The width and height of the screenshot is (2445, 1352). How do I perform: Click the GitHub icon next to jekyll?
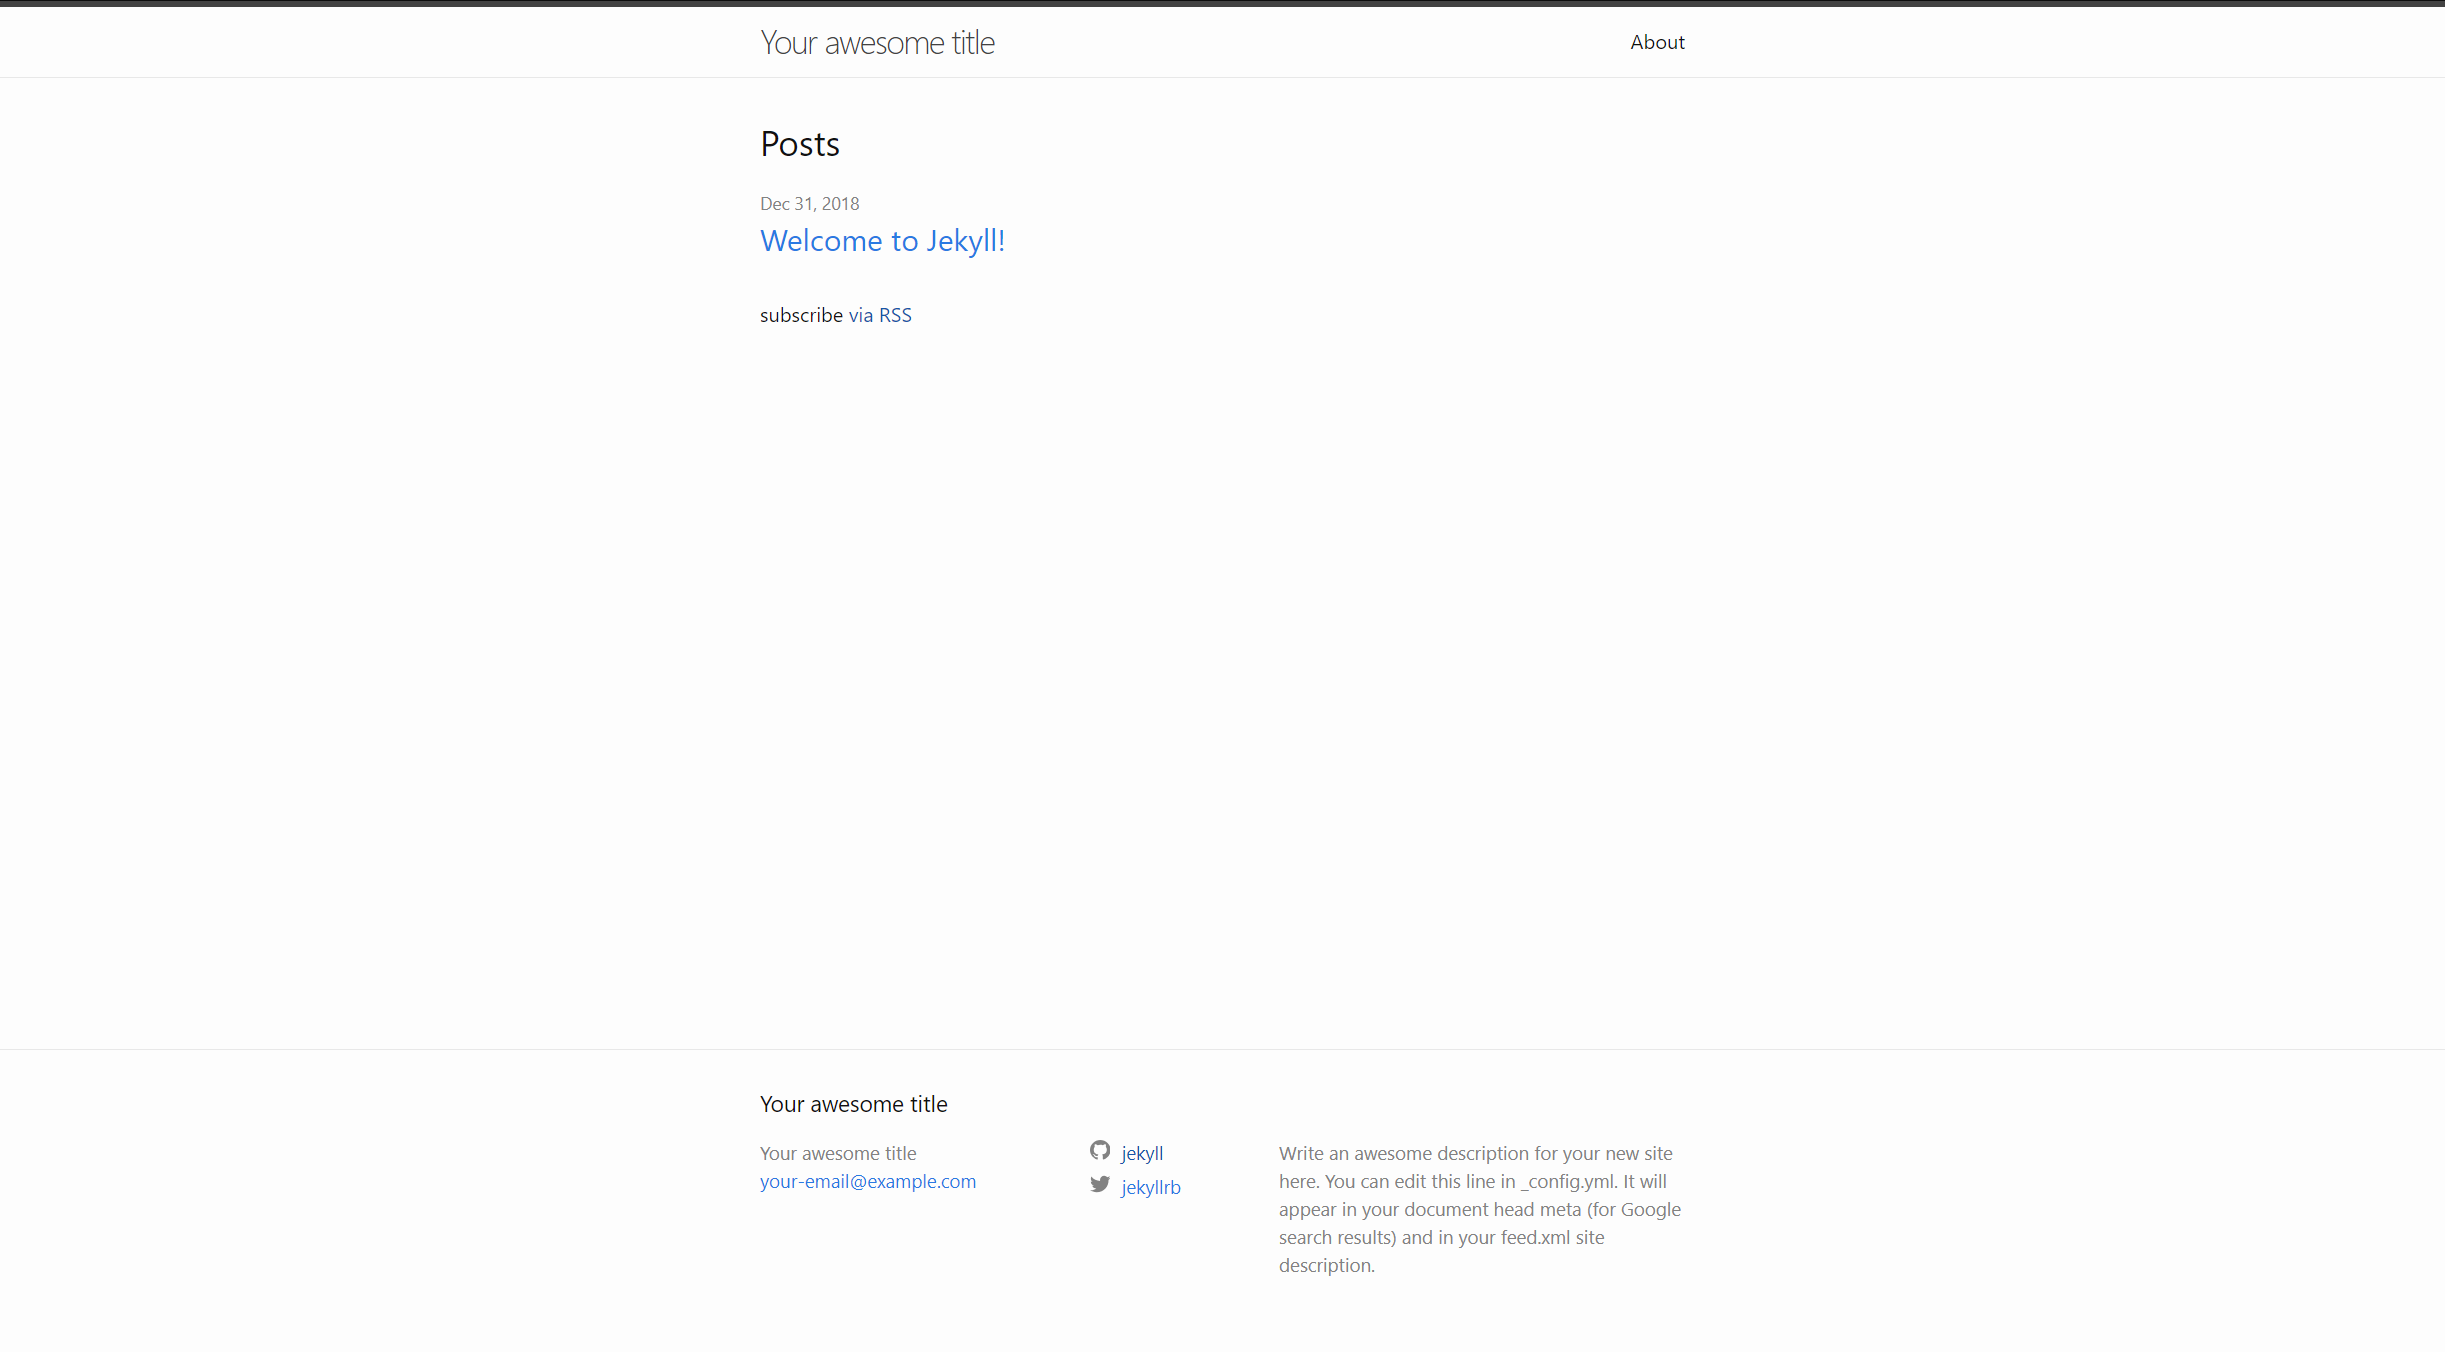(1100, 1150)
